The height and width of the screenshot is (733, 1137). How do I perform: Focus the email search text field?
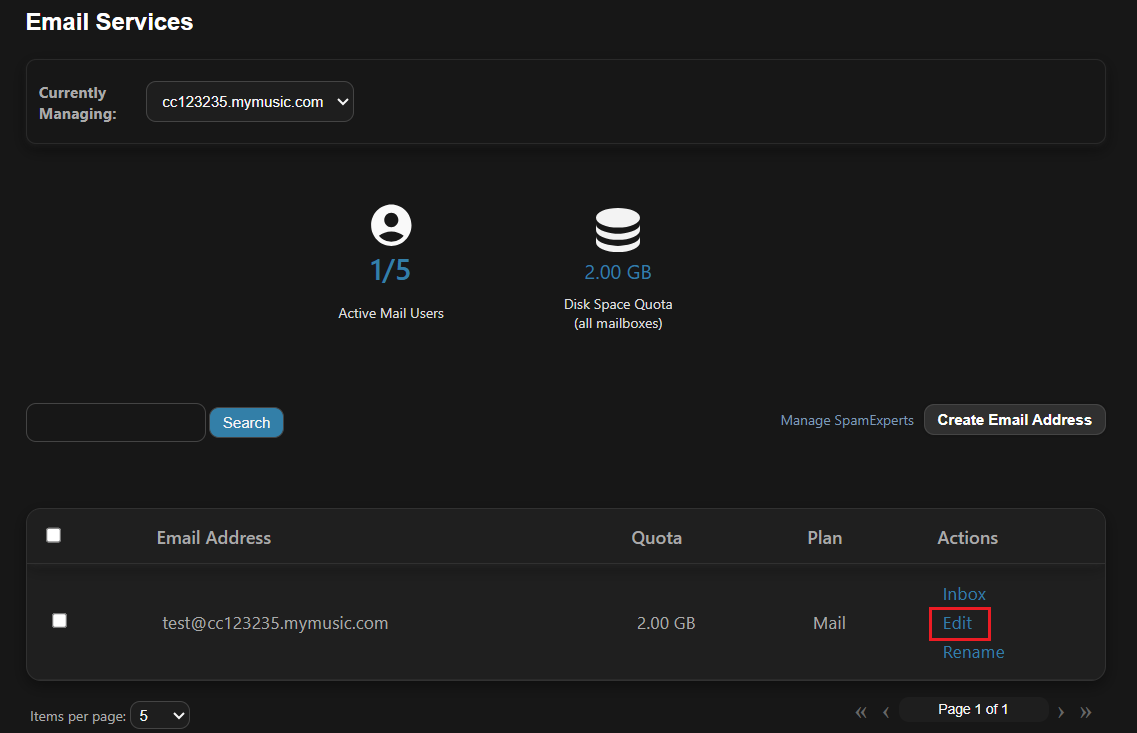[116, 422]
